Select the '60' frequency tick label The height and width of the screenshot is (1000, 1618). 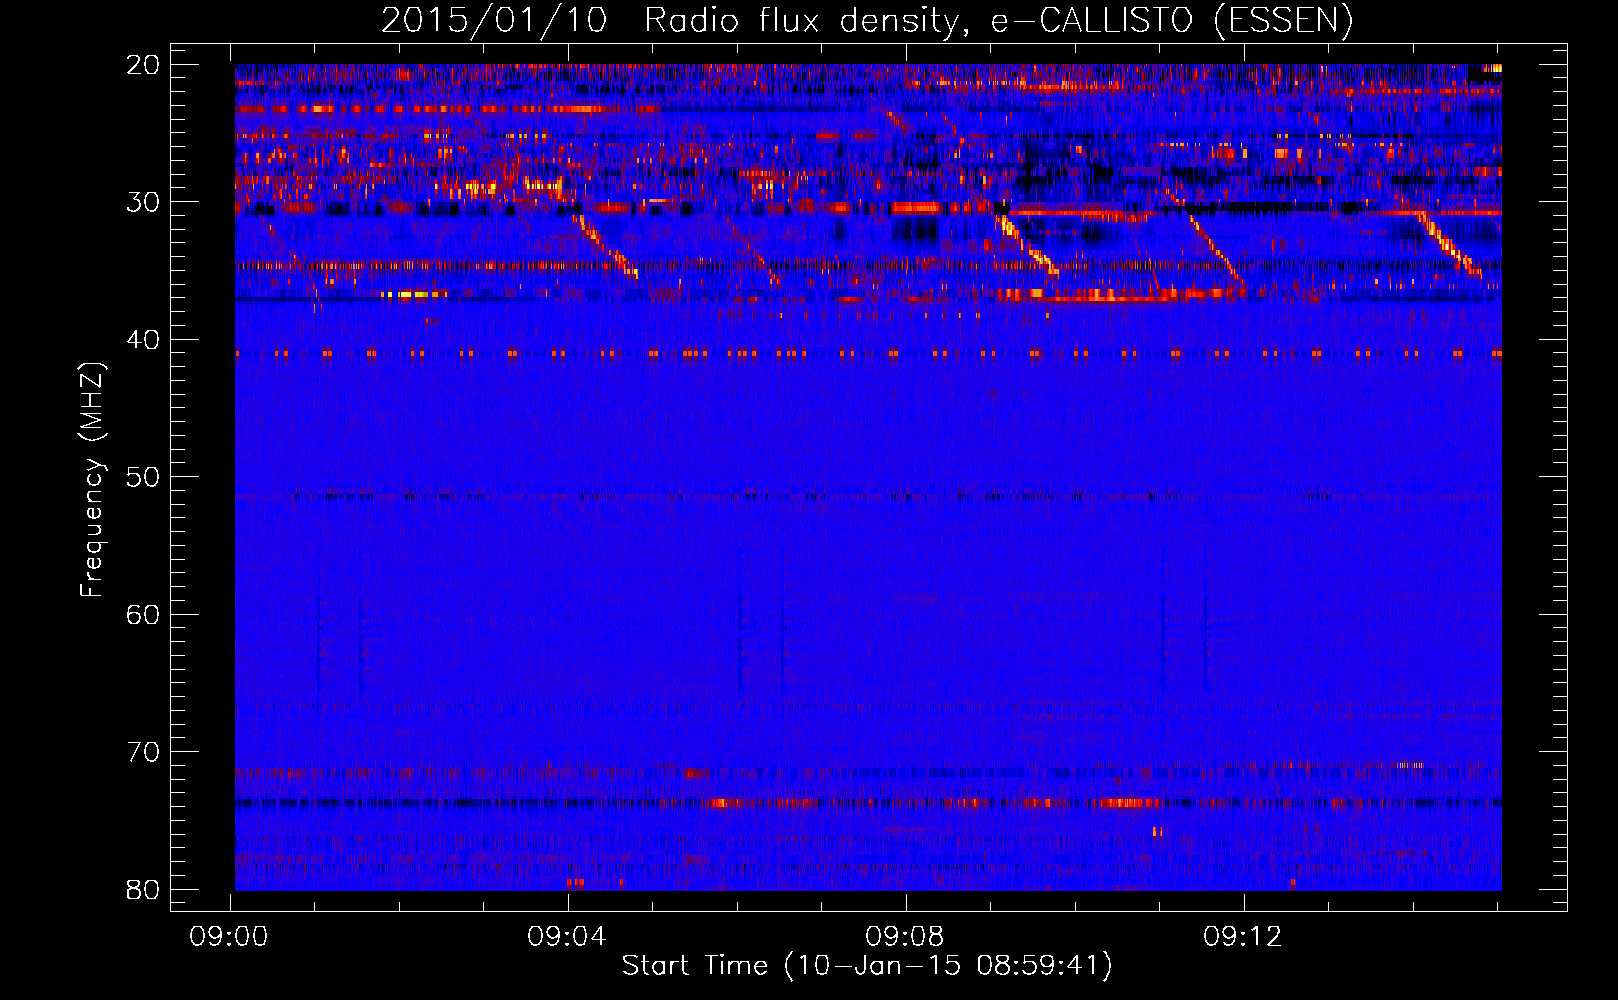tap(143, 614)
